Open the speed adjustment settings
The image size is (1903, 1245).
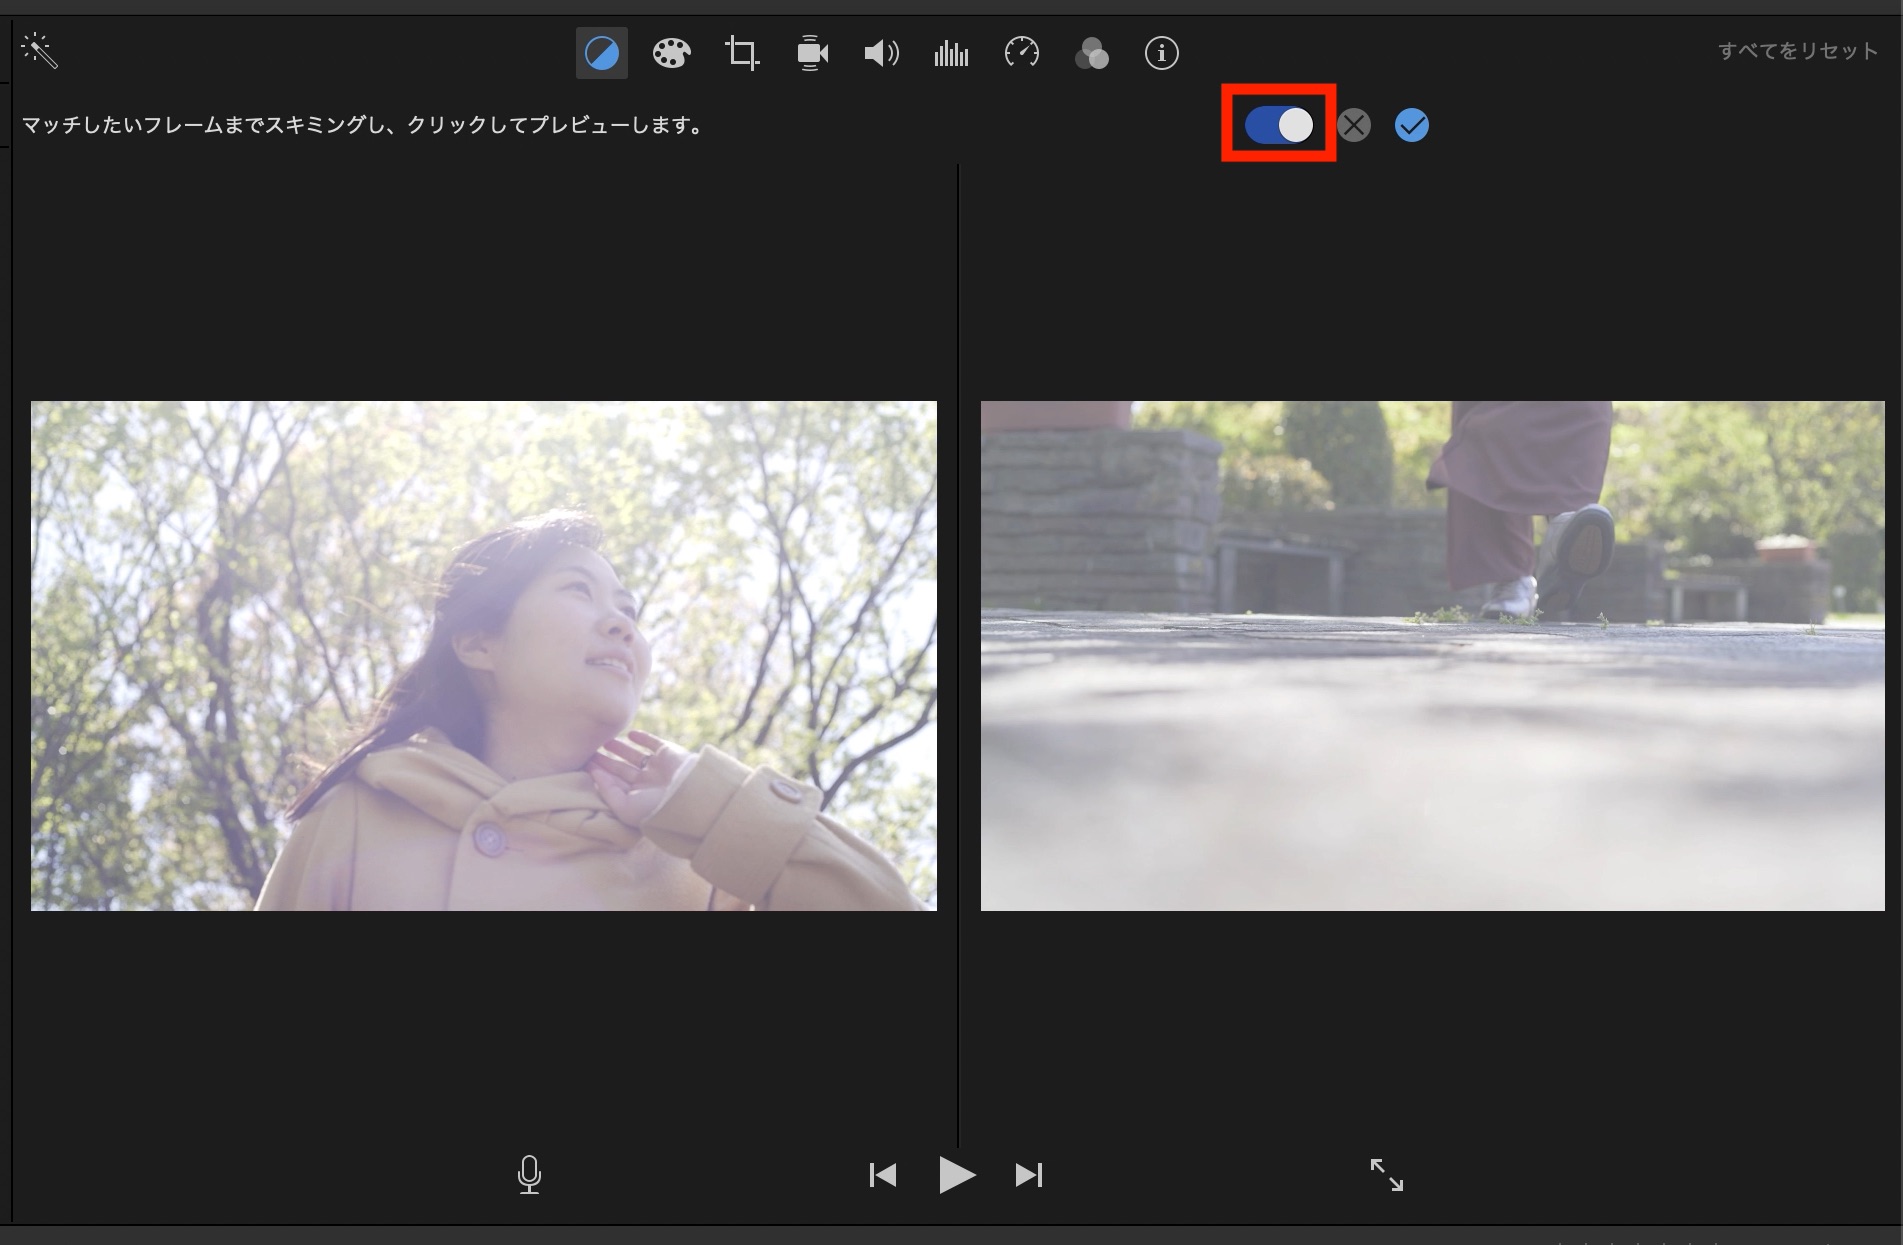click(1021, 53)
